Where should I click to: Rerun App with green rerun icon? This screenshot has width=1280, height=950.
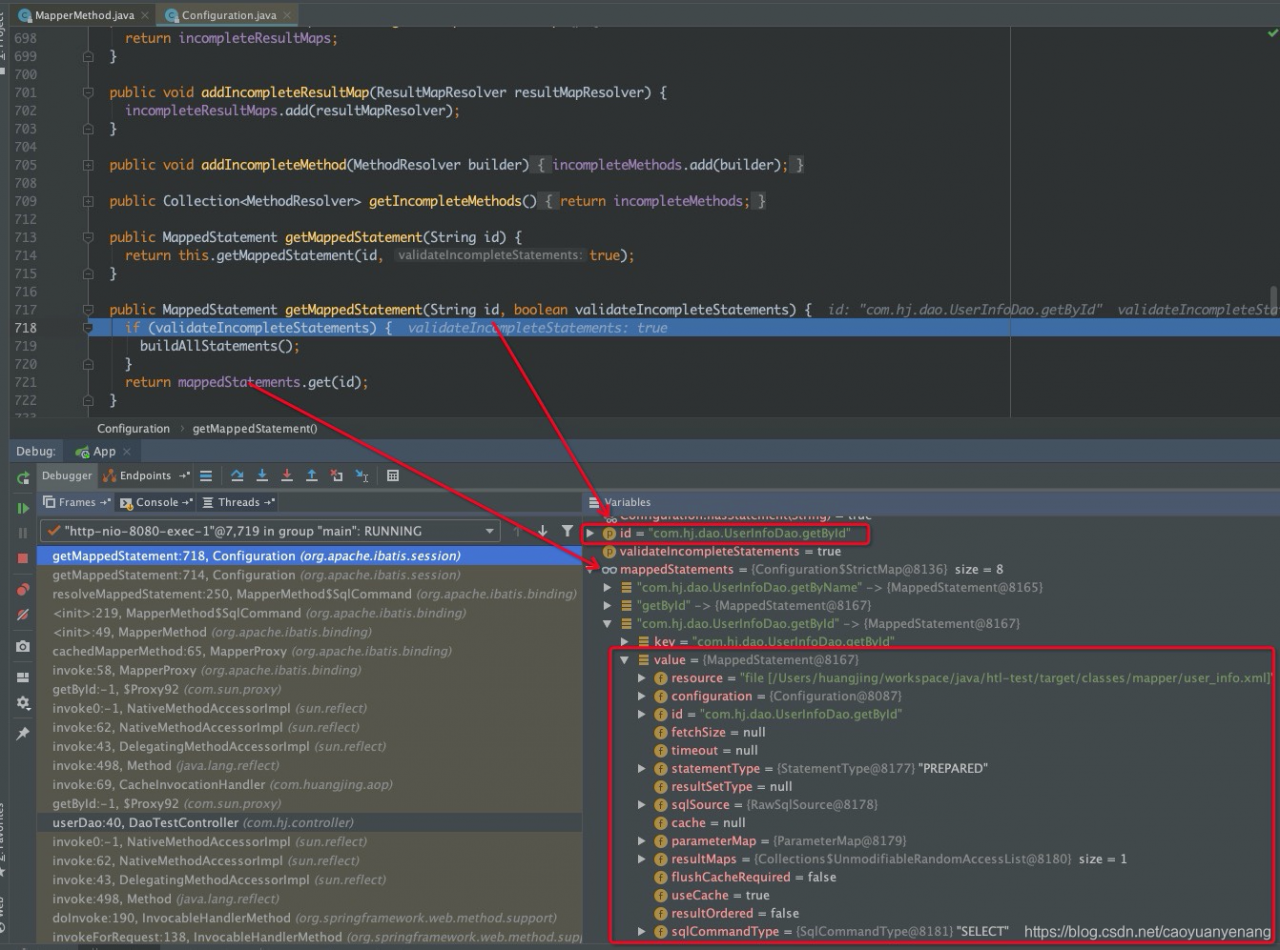click(x=23, y=478)
